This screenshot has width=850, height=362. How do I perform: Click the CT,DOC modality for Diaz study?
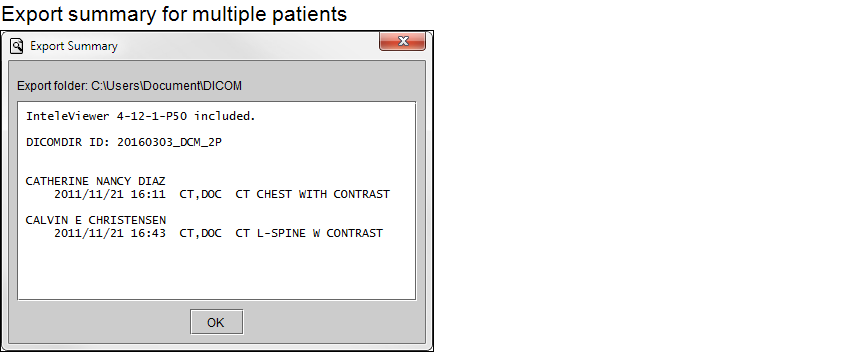click(201, 194)
